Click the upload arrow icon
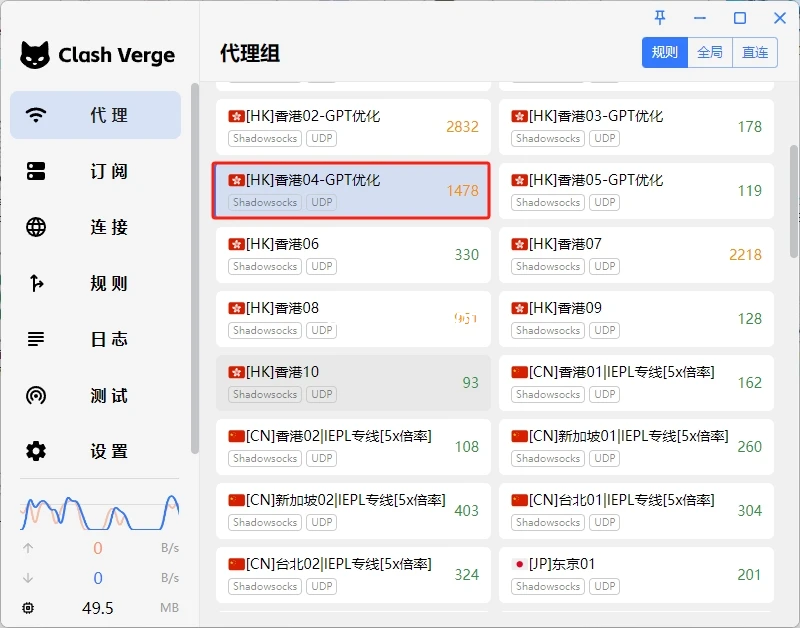This screenshot has height=628, width=800. coord(28,548)
